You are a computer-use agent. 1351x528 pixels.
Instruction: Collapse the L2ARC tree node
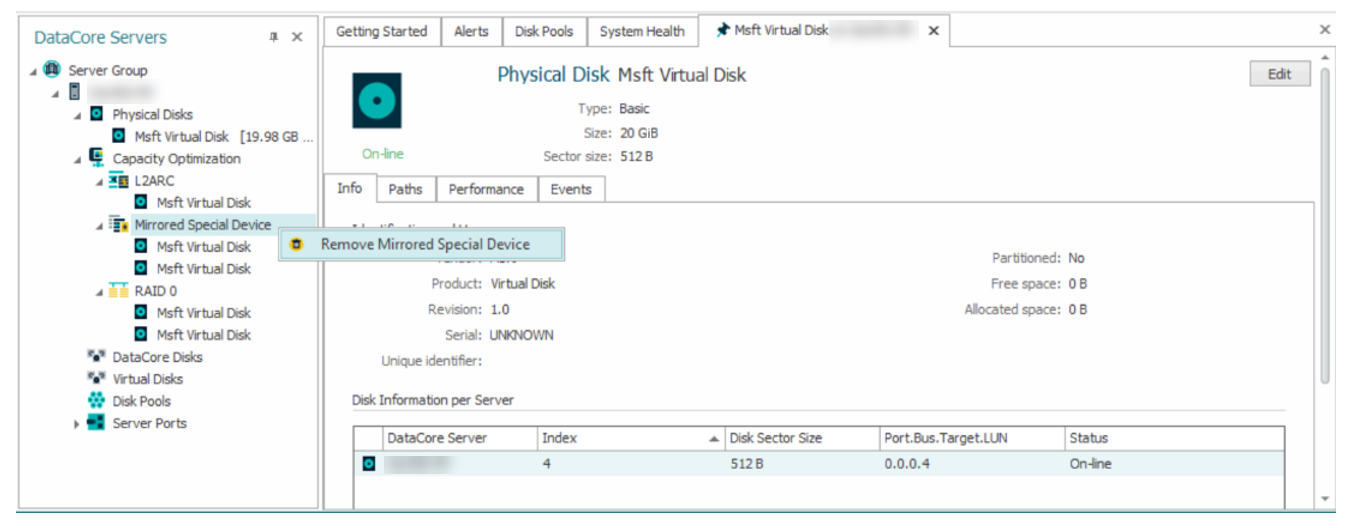[x=99, y=182]
